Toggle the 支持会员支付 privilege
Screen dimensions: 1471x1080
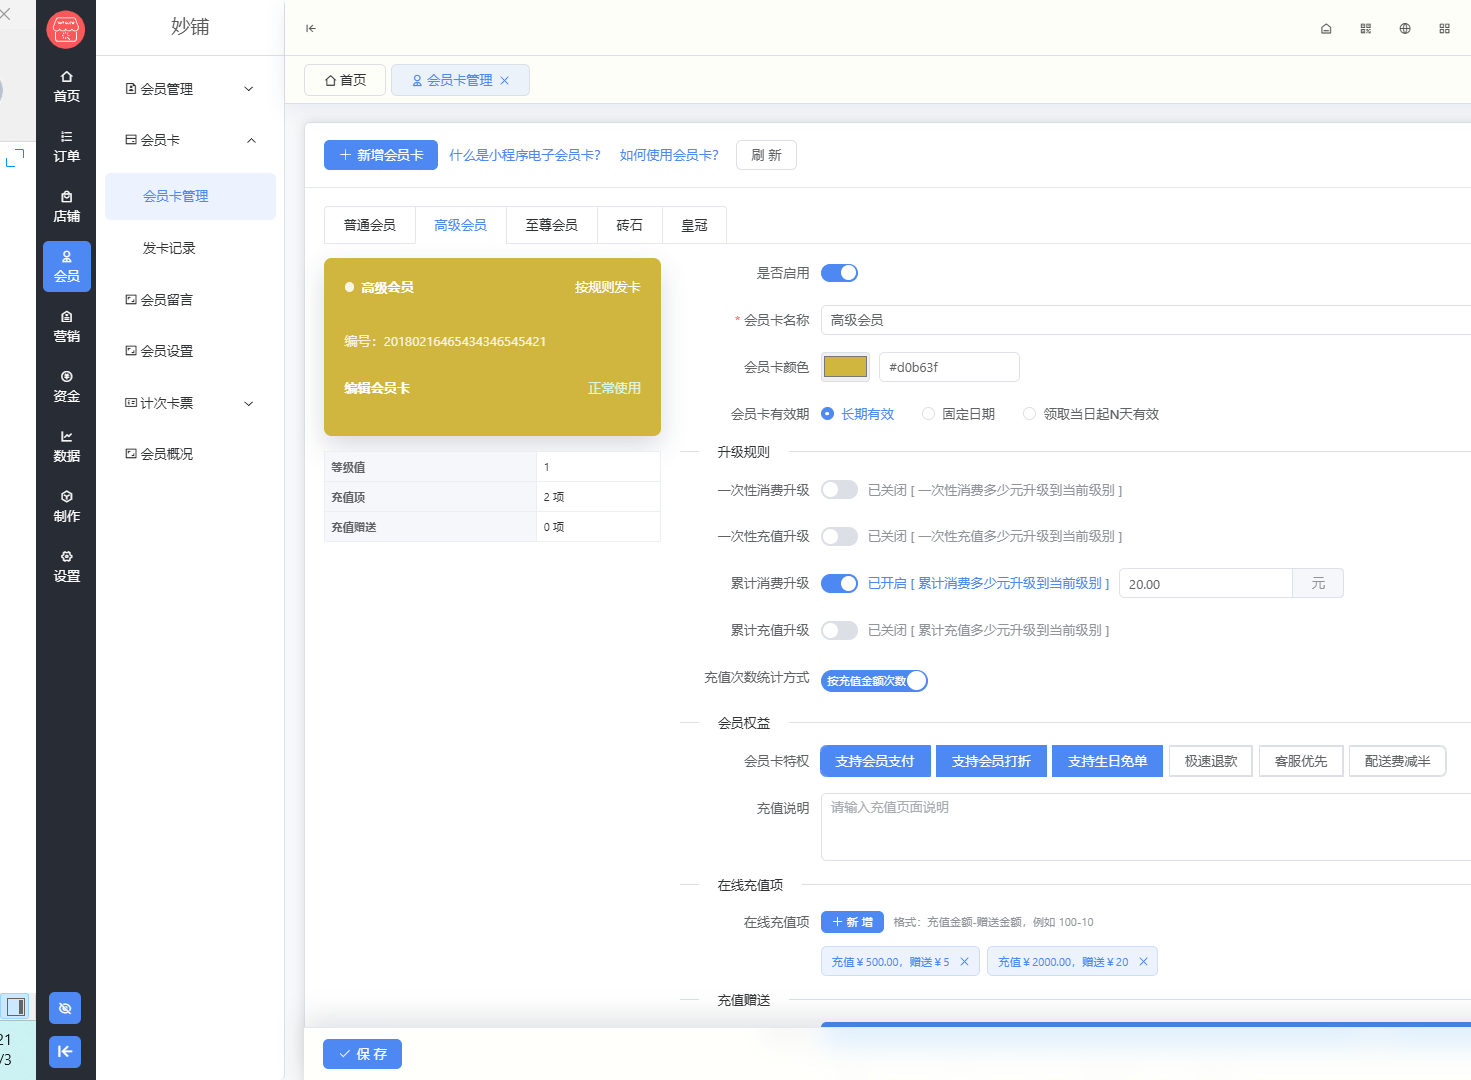coord(875,761)
